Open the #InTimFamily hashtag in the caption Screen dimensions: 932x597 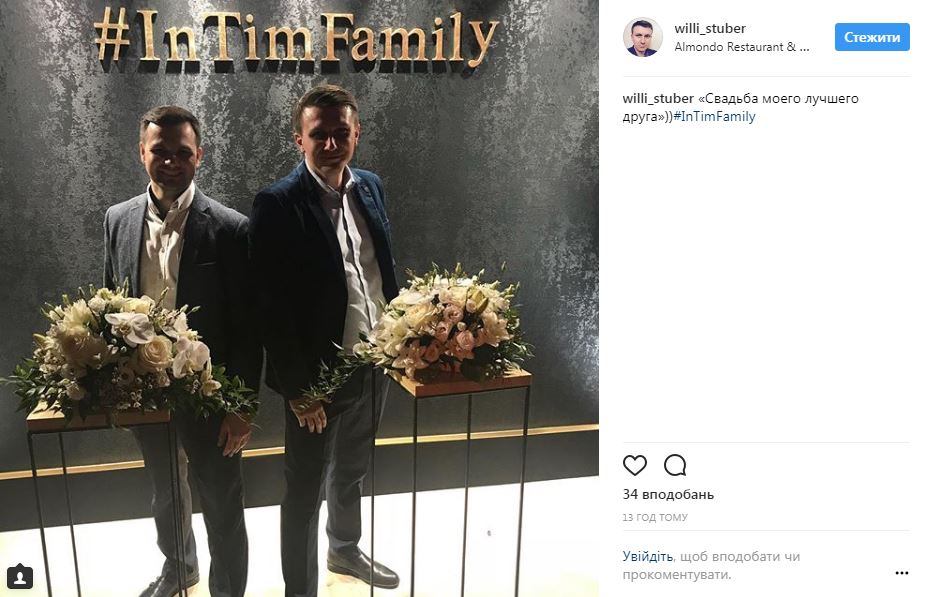tap(714, 117)
